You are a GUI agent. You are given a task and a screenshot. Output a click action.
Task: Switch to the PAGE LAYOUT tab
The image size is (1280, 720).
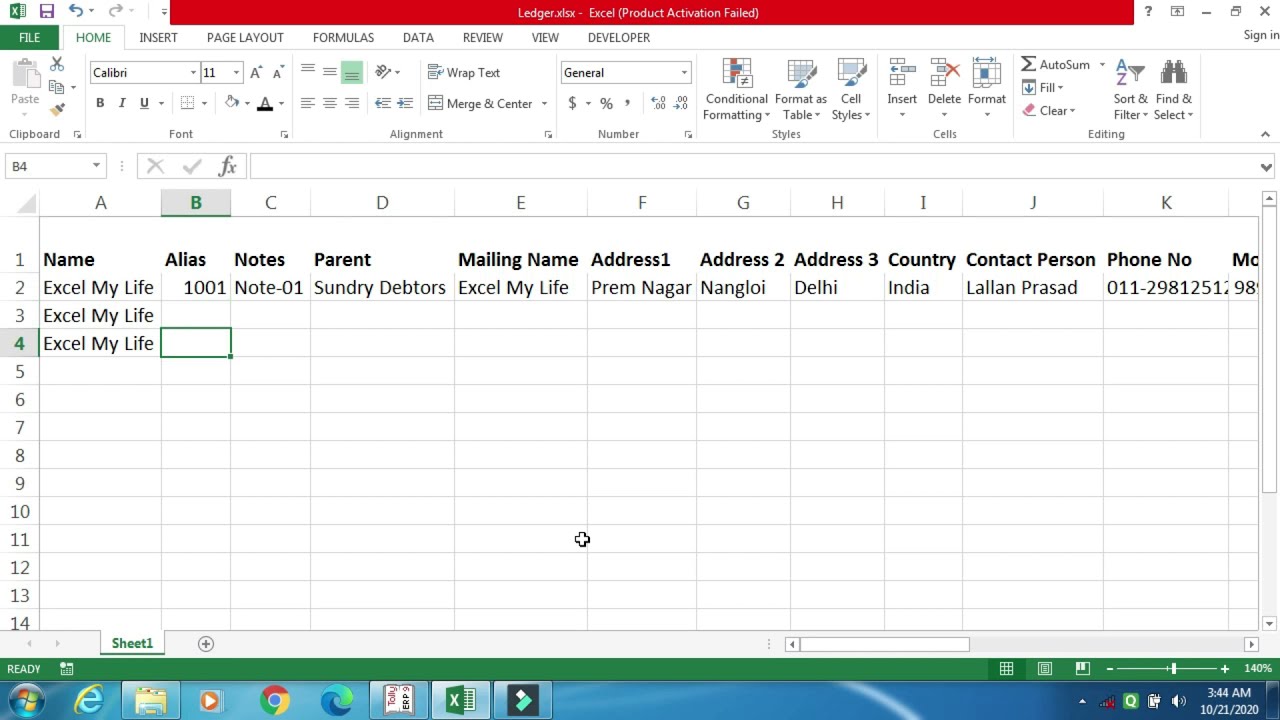[x=245, y=37]
